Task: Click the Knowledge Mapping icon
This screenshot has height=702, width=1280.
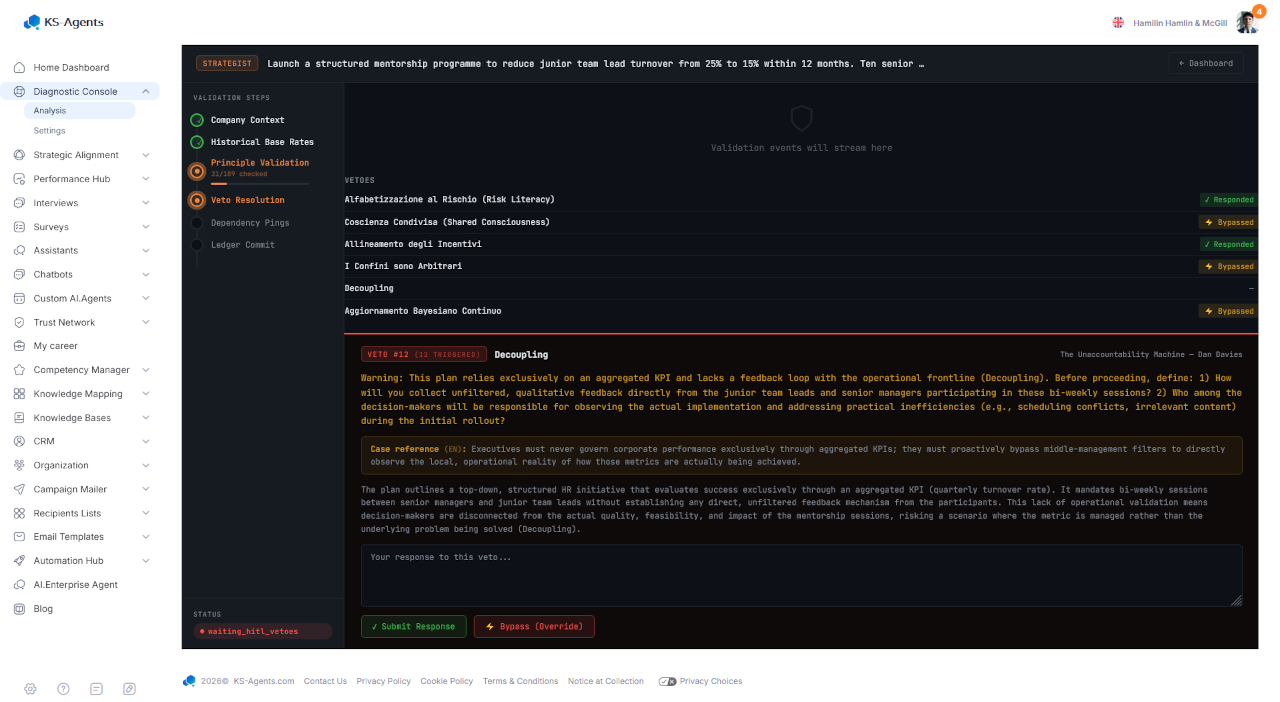Action: pyautogui.click(x=19, y=394)
